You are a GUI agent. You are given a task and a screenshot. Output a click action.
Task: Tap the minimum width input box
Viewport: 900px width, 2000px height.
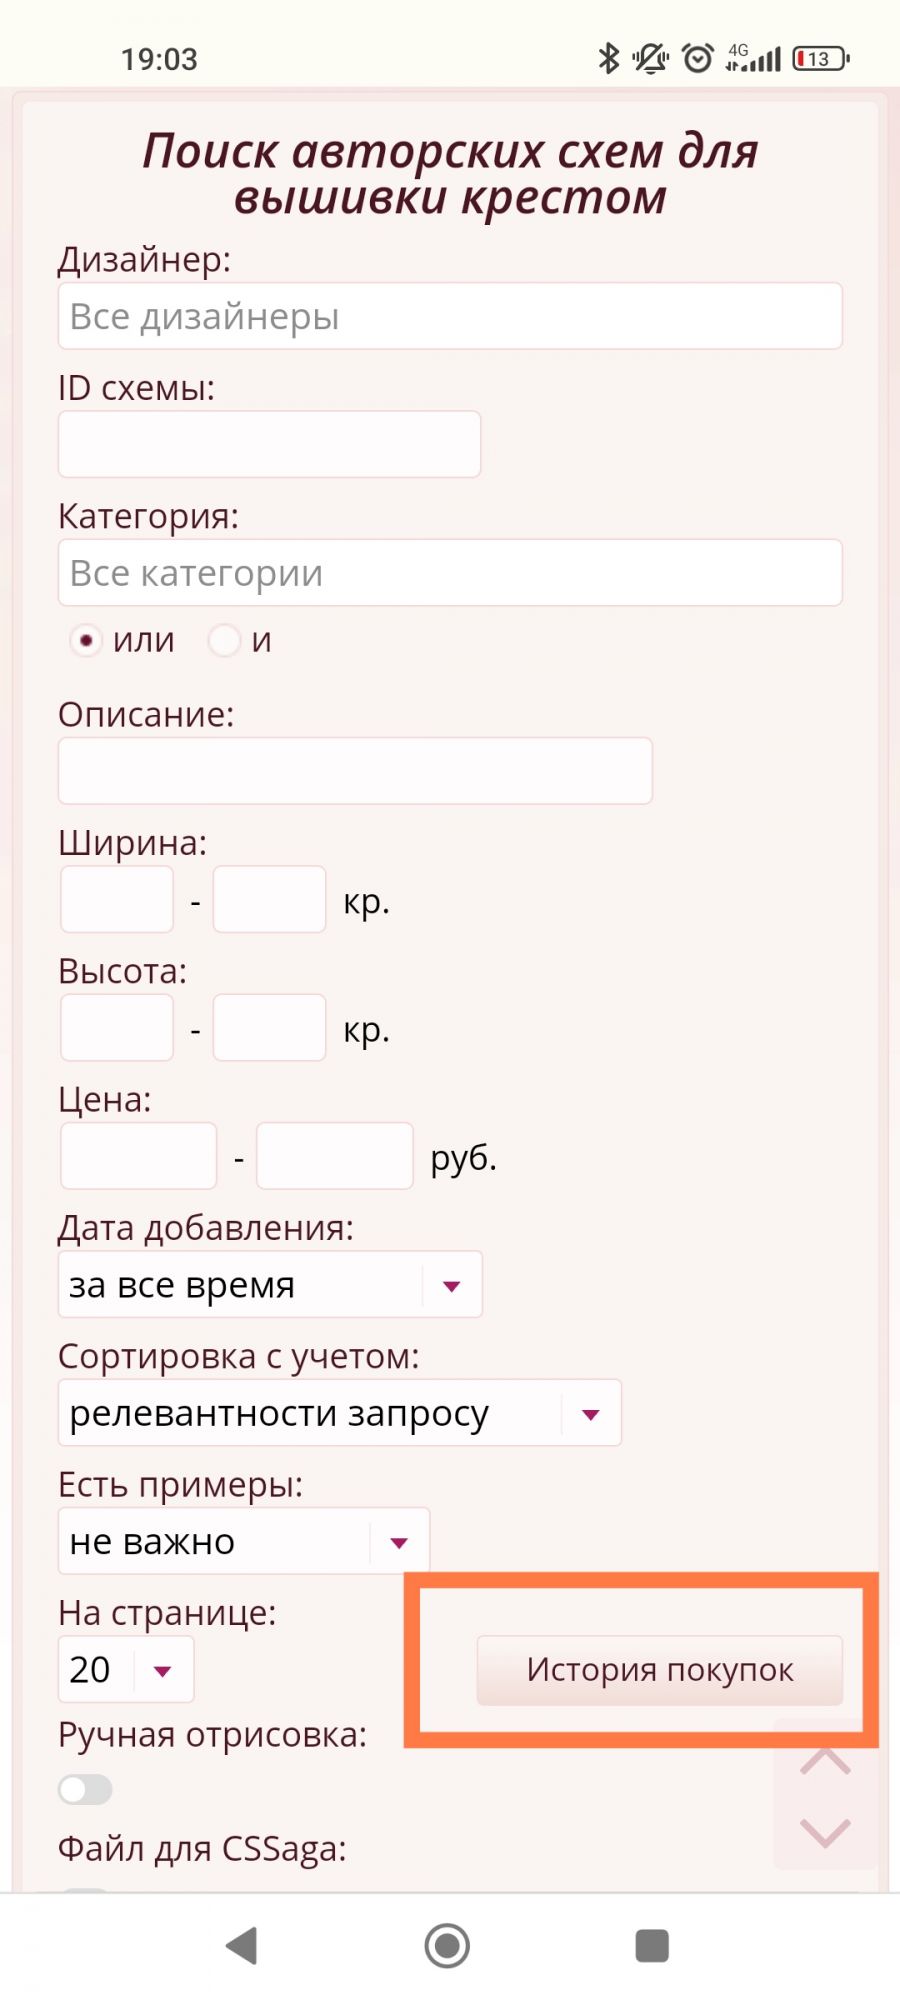117,900
